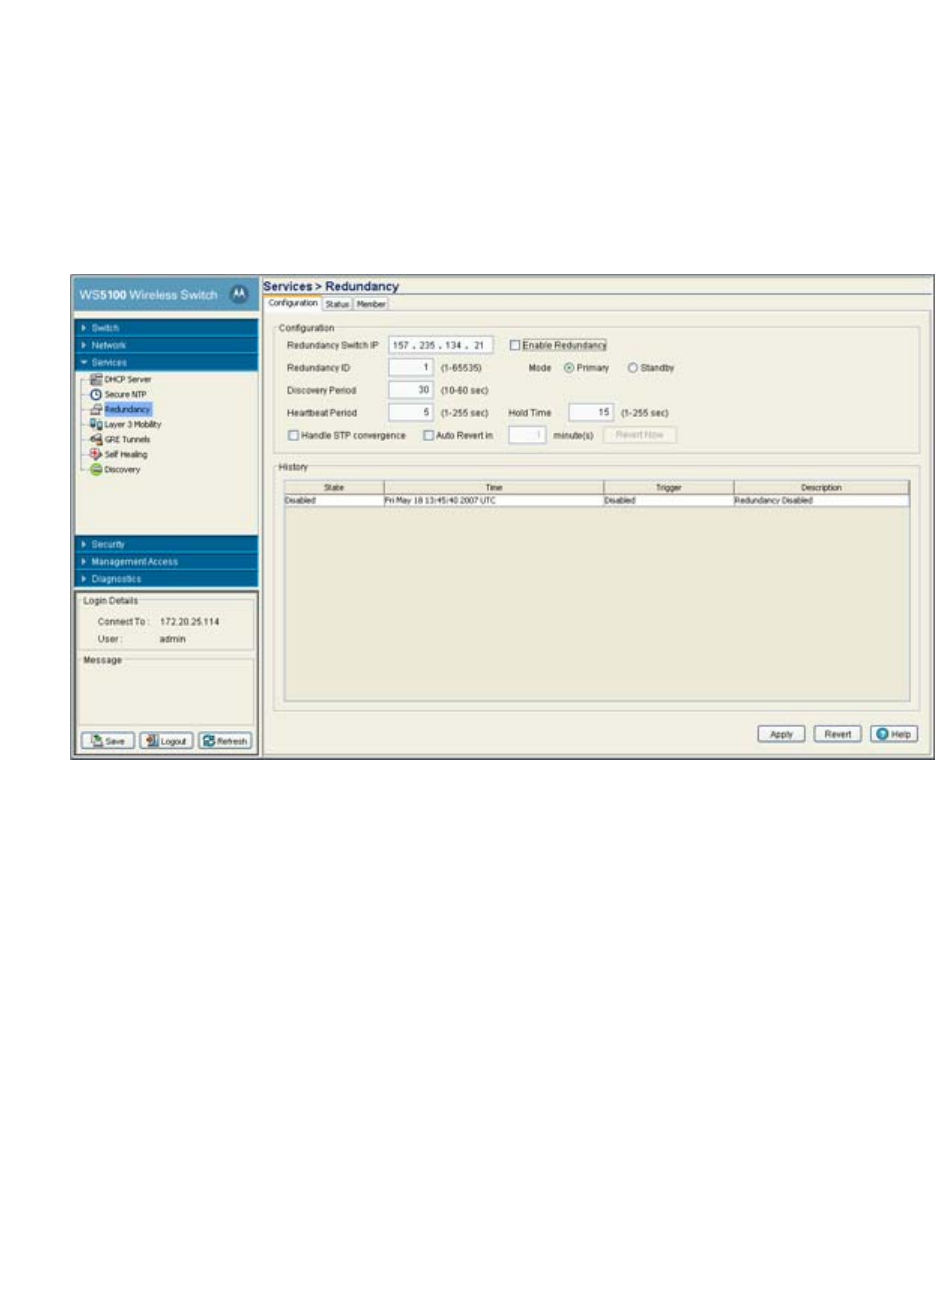Click the 172.20.25.114 connect-to address
This screenshot has width=936, height=1296.
pos(189,622)
